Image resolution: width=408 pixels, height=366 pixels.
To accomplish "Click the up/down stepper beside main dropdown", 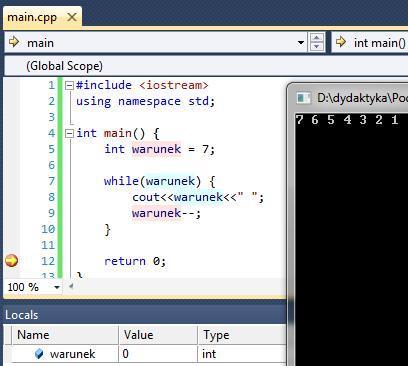I will click(x=316, y=42).
